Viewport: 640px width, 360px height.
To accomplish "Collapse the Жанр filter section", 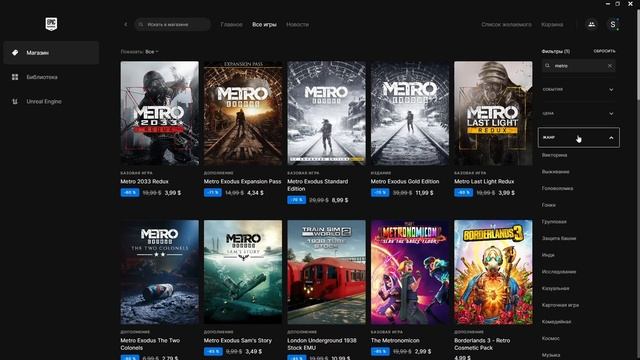I will tap(578, 138).
